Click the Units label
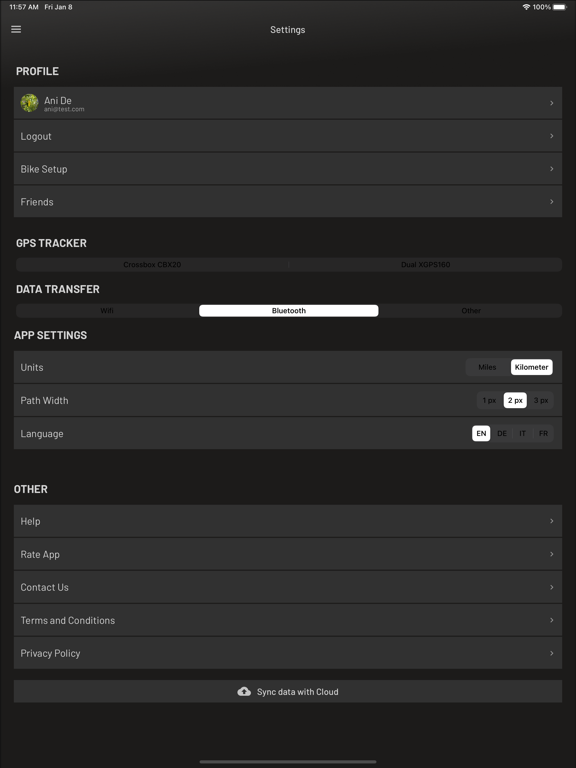This screenshot has height=768, width=576. point(32,367)
